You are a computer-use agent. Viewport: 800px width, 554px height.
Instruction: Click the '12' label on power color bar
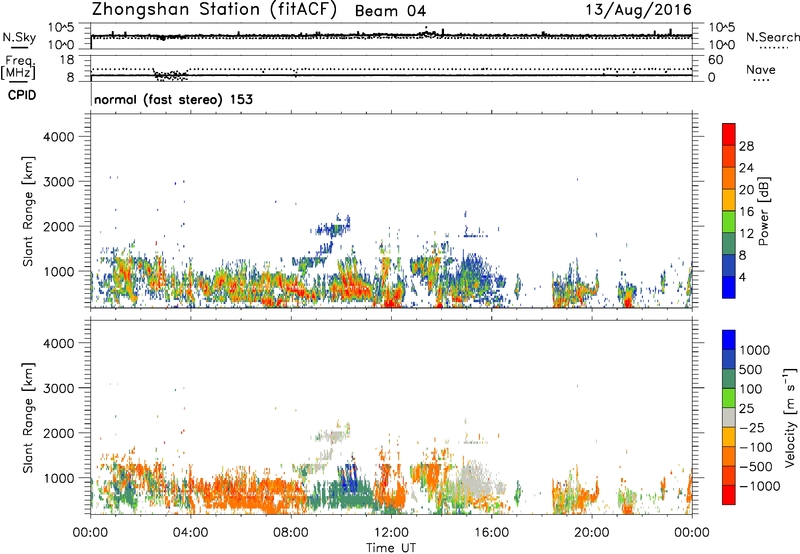coord(746,234)
